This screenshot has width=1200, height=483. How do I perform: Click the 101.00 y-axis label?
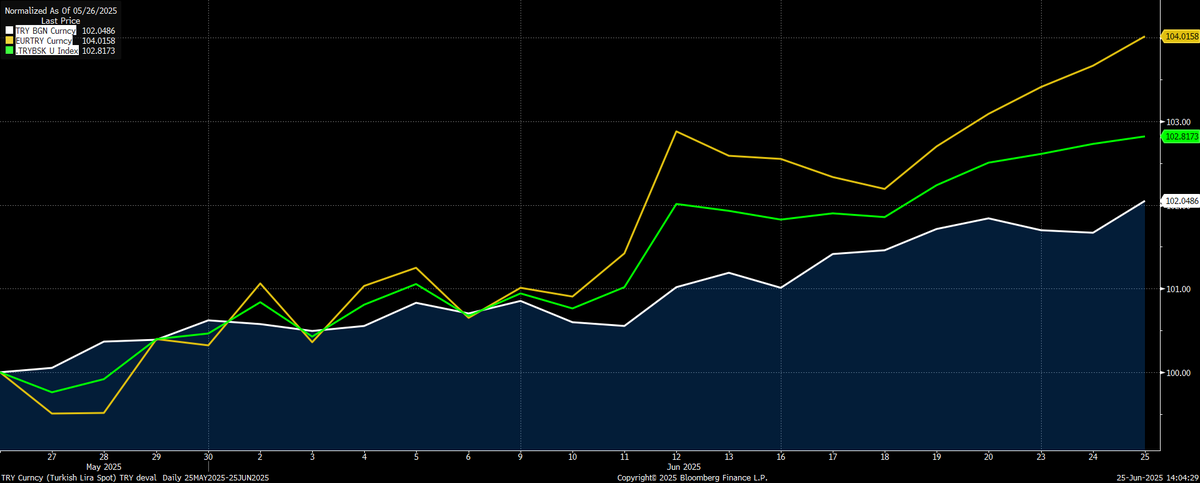[1176, 289]
